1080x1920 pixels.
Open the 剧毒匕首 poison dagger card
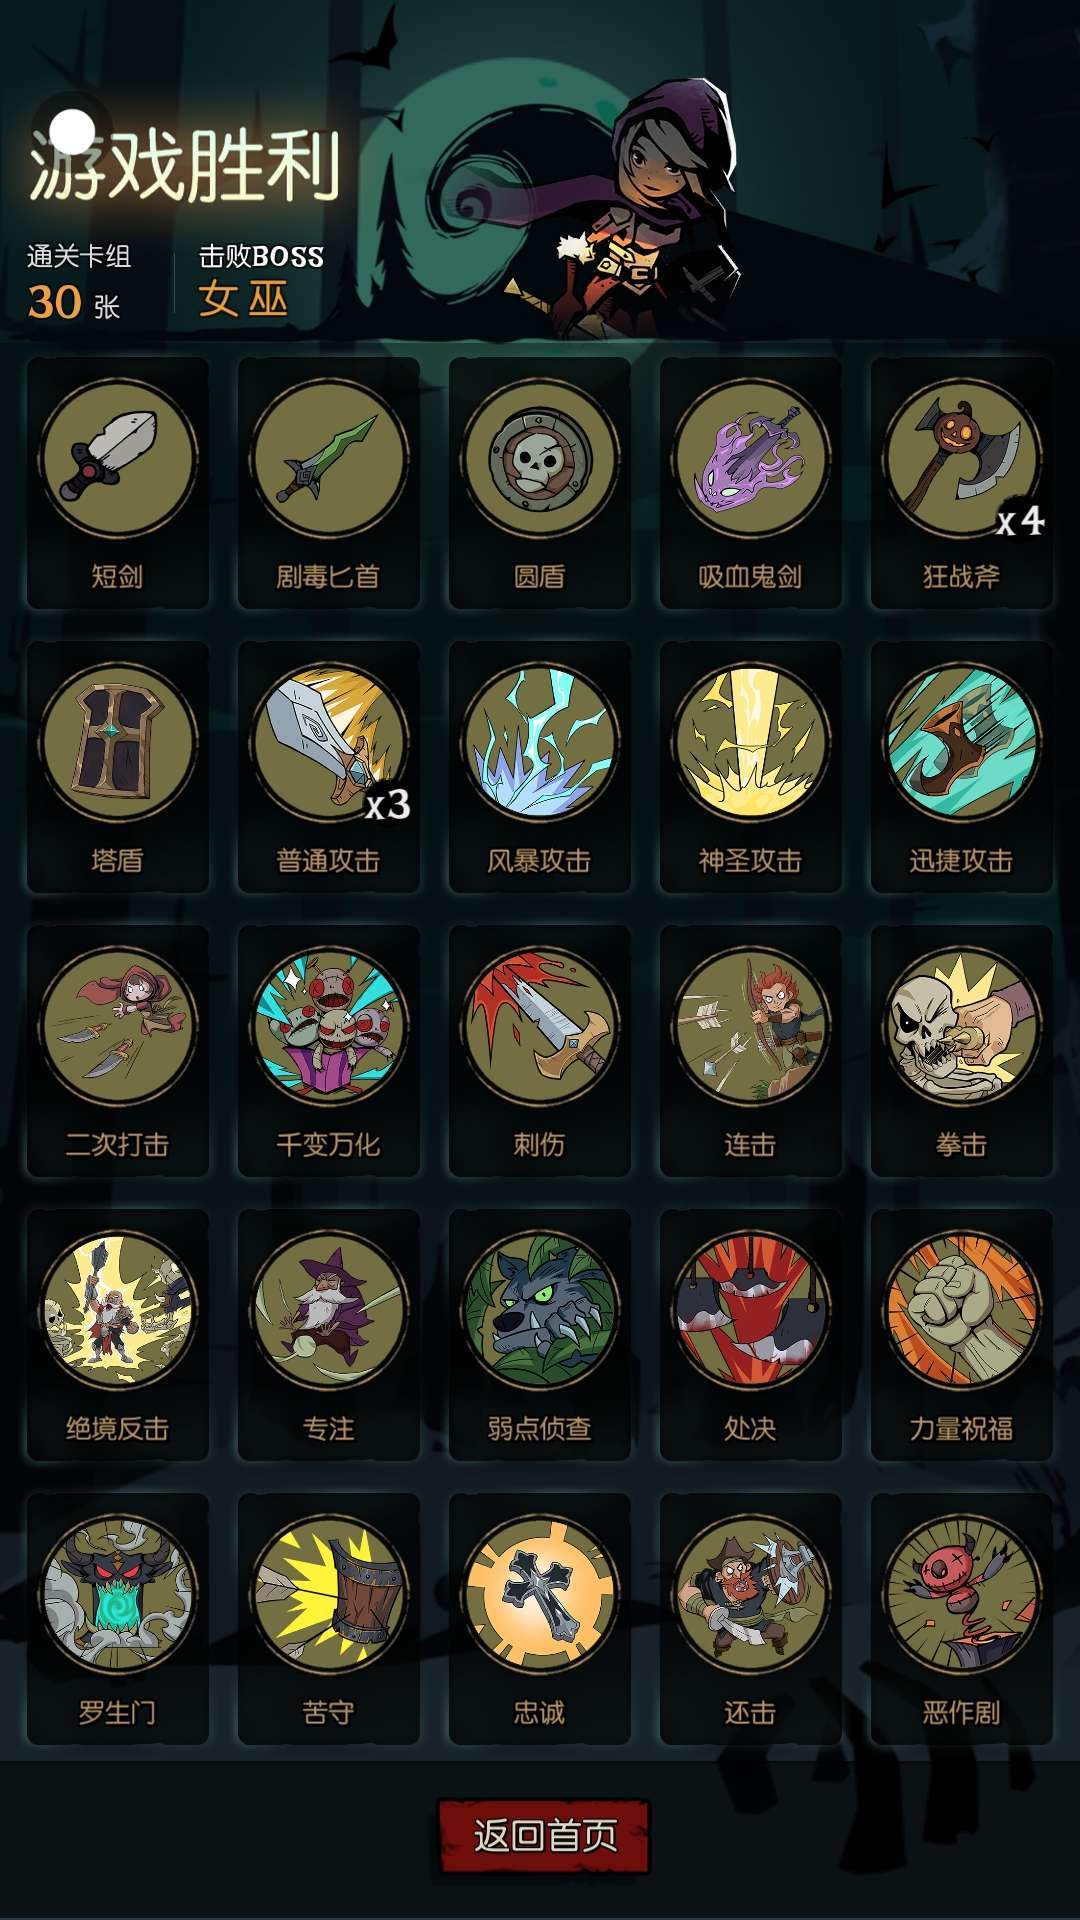click(x=329, y=483)
